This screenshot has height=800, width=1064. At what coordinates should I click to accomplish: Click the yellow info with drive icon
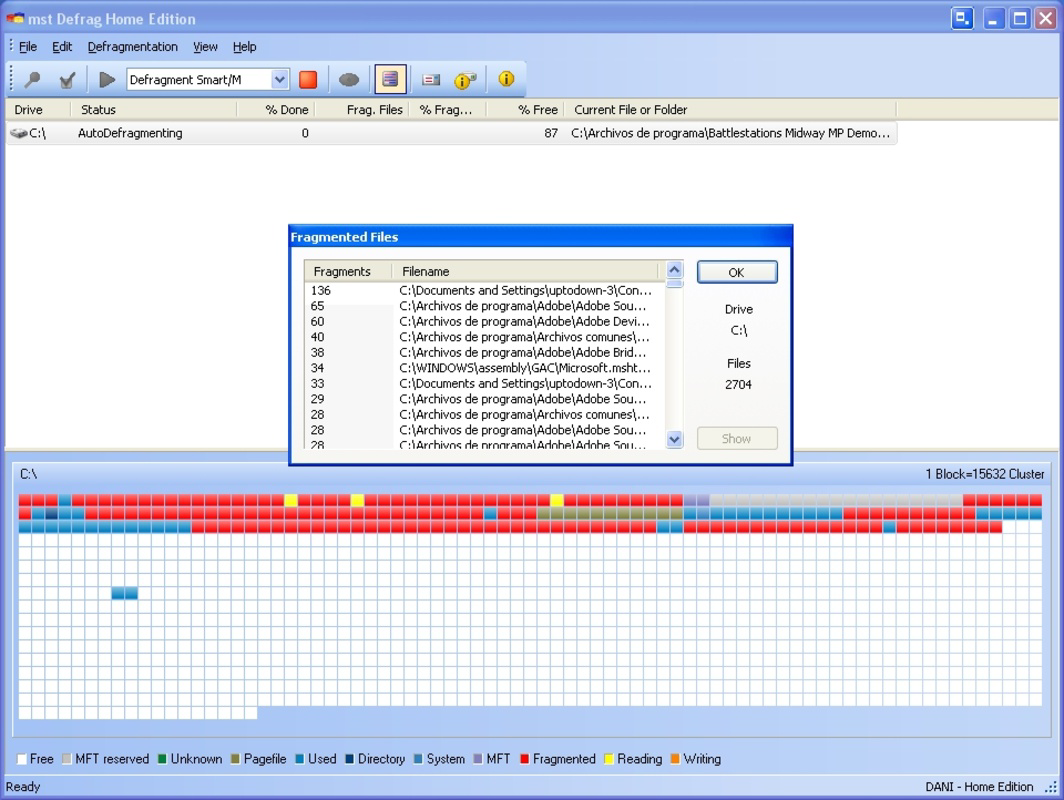465,80
